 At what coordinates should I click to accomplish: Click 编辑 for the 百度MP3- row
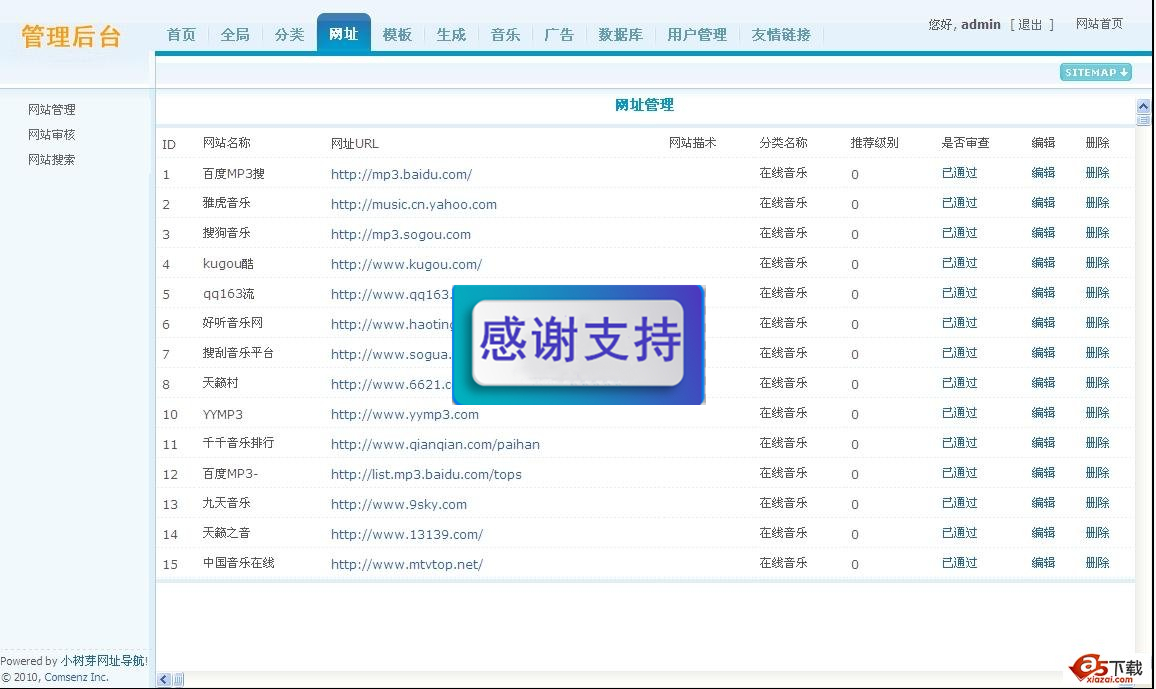point(1043,473)
